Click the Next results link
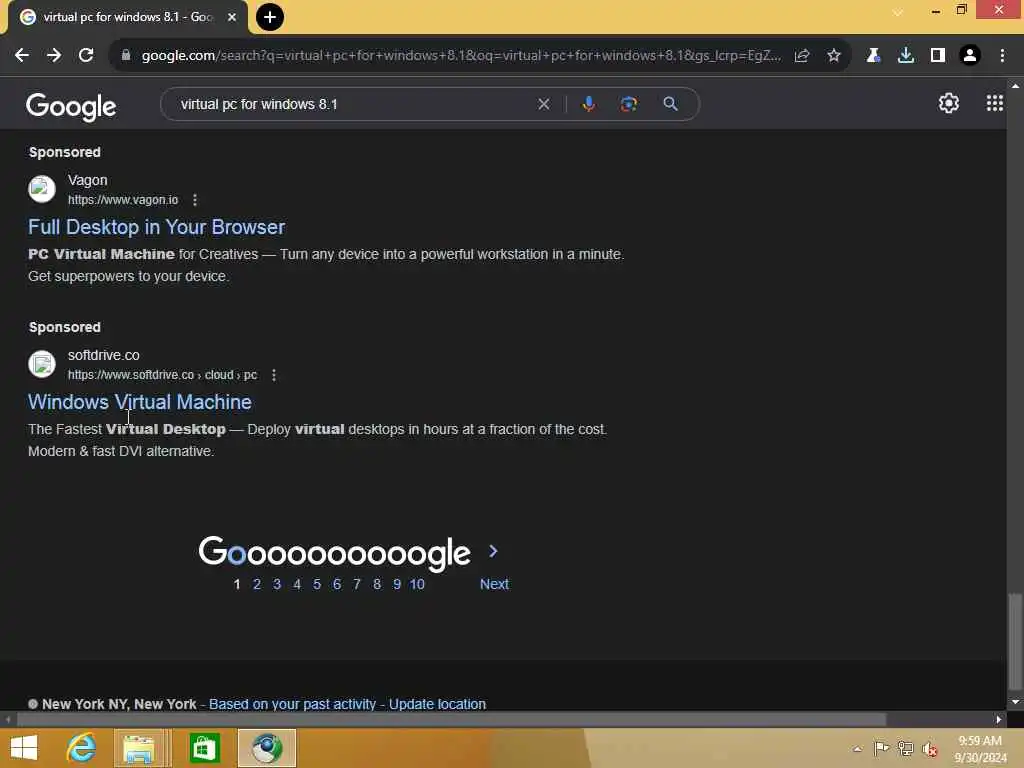This screenshot has height=768, width=1024. (494, 584)
